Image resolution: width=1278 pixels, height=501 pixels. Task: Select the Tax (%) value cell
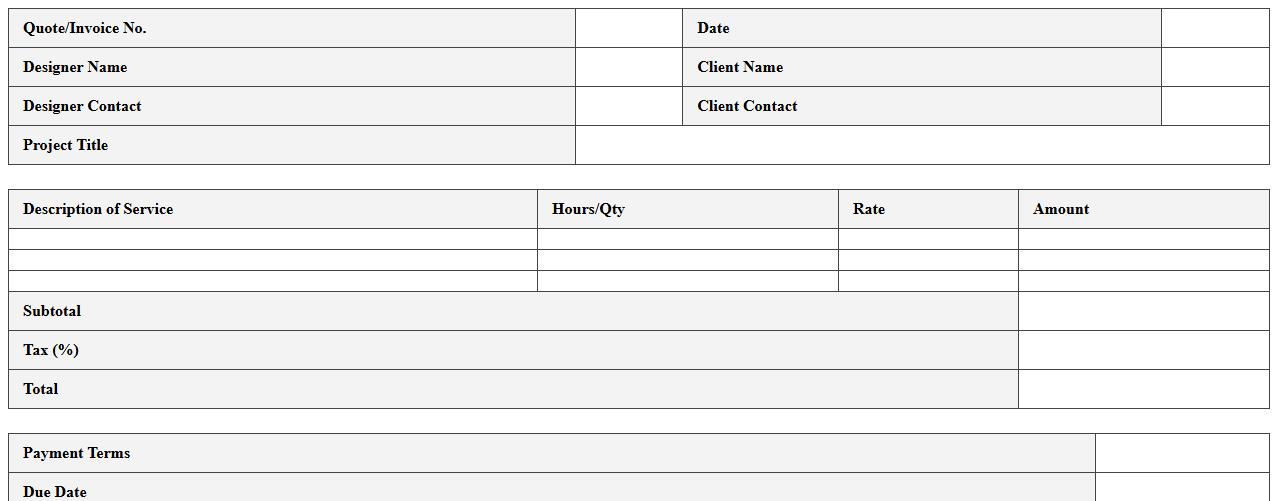click(1143, 350)
